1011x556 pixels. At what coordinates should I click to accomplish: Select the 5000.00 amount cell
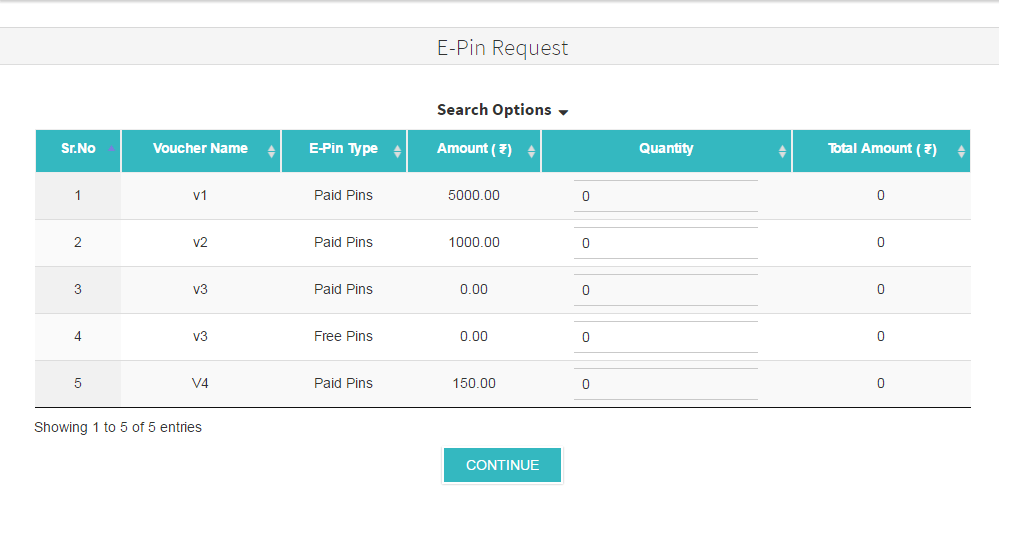click(474, 196)
